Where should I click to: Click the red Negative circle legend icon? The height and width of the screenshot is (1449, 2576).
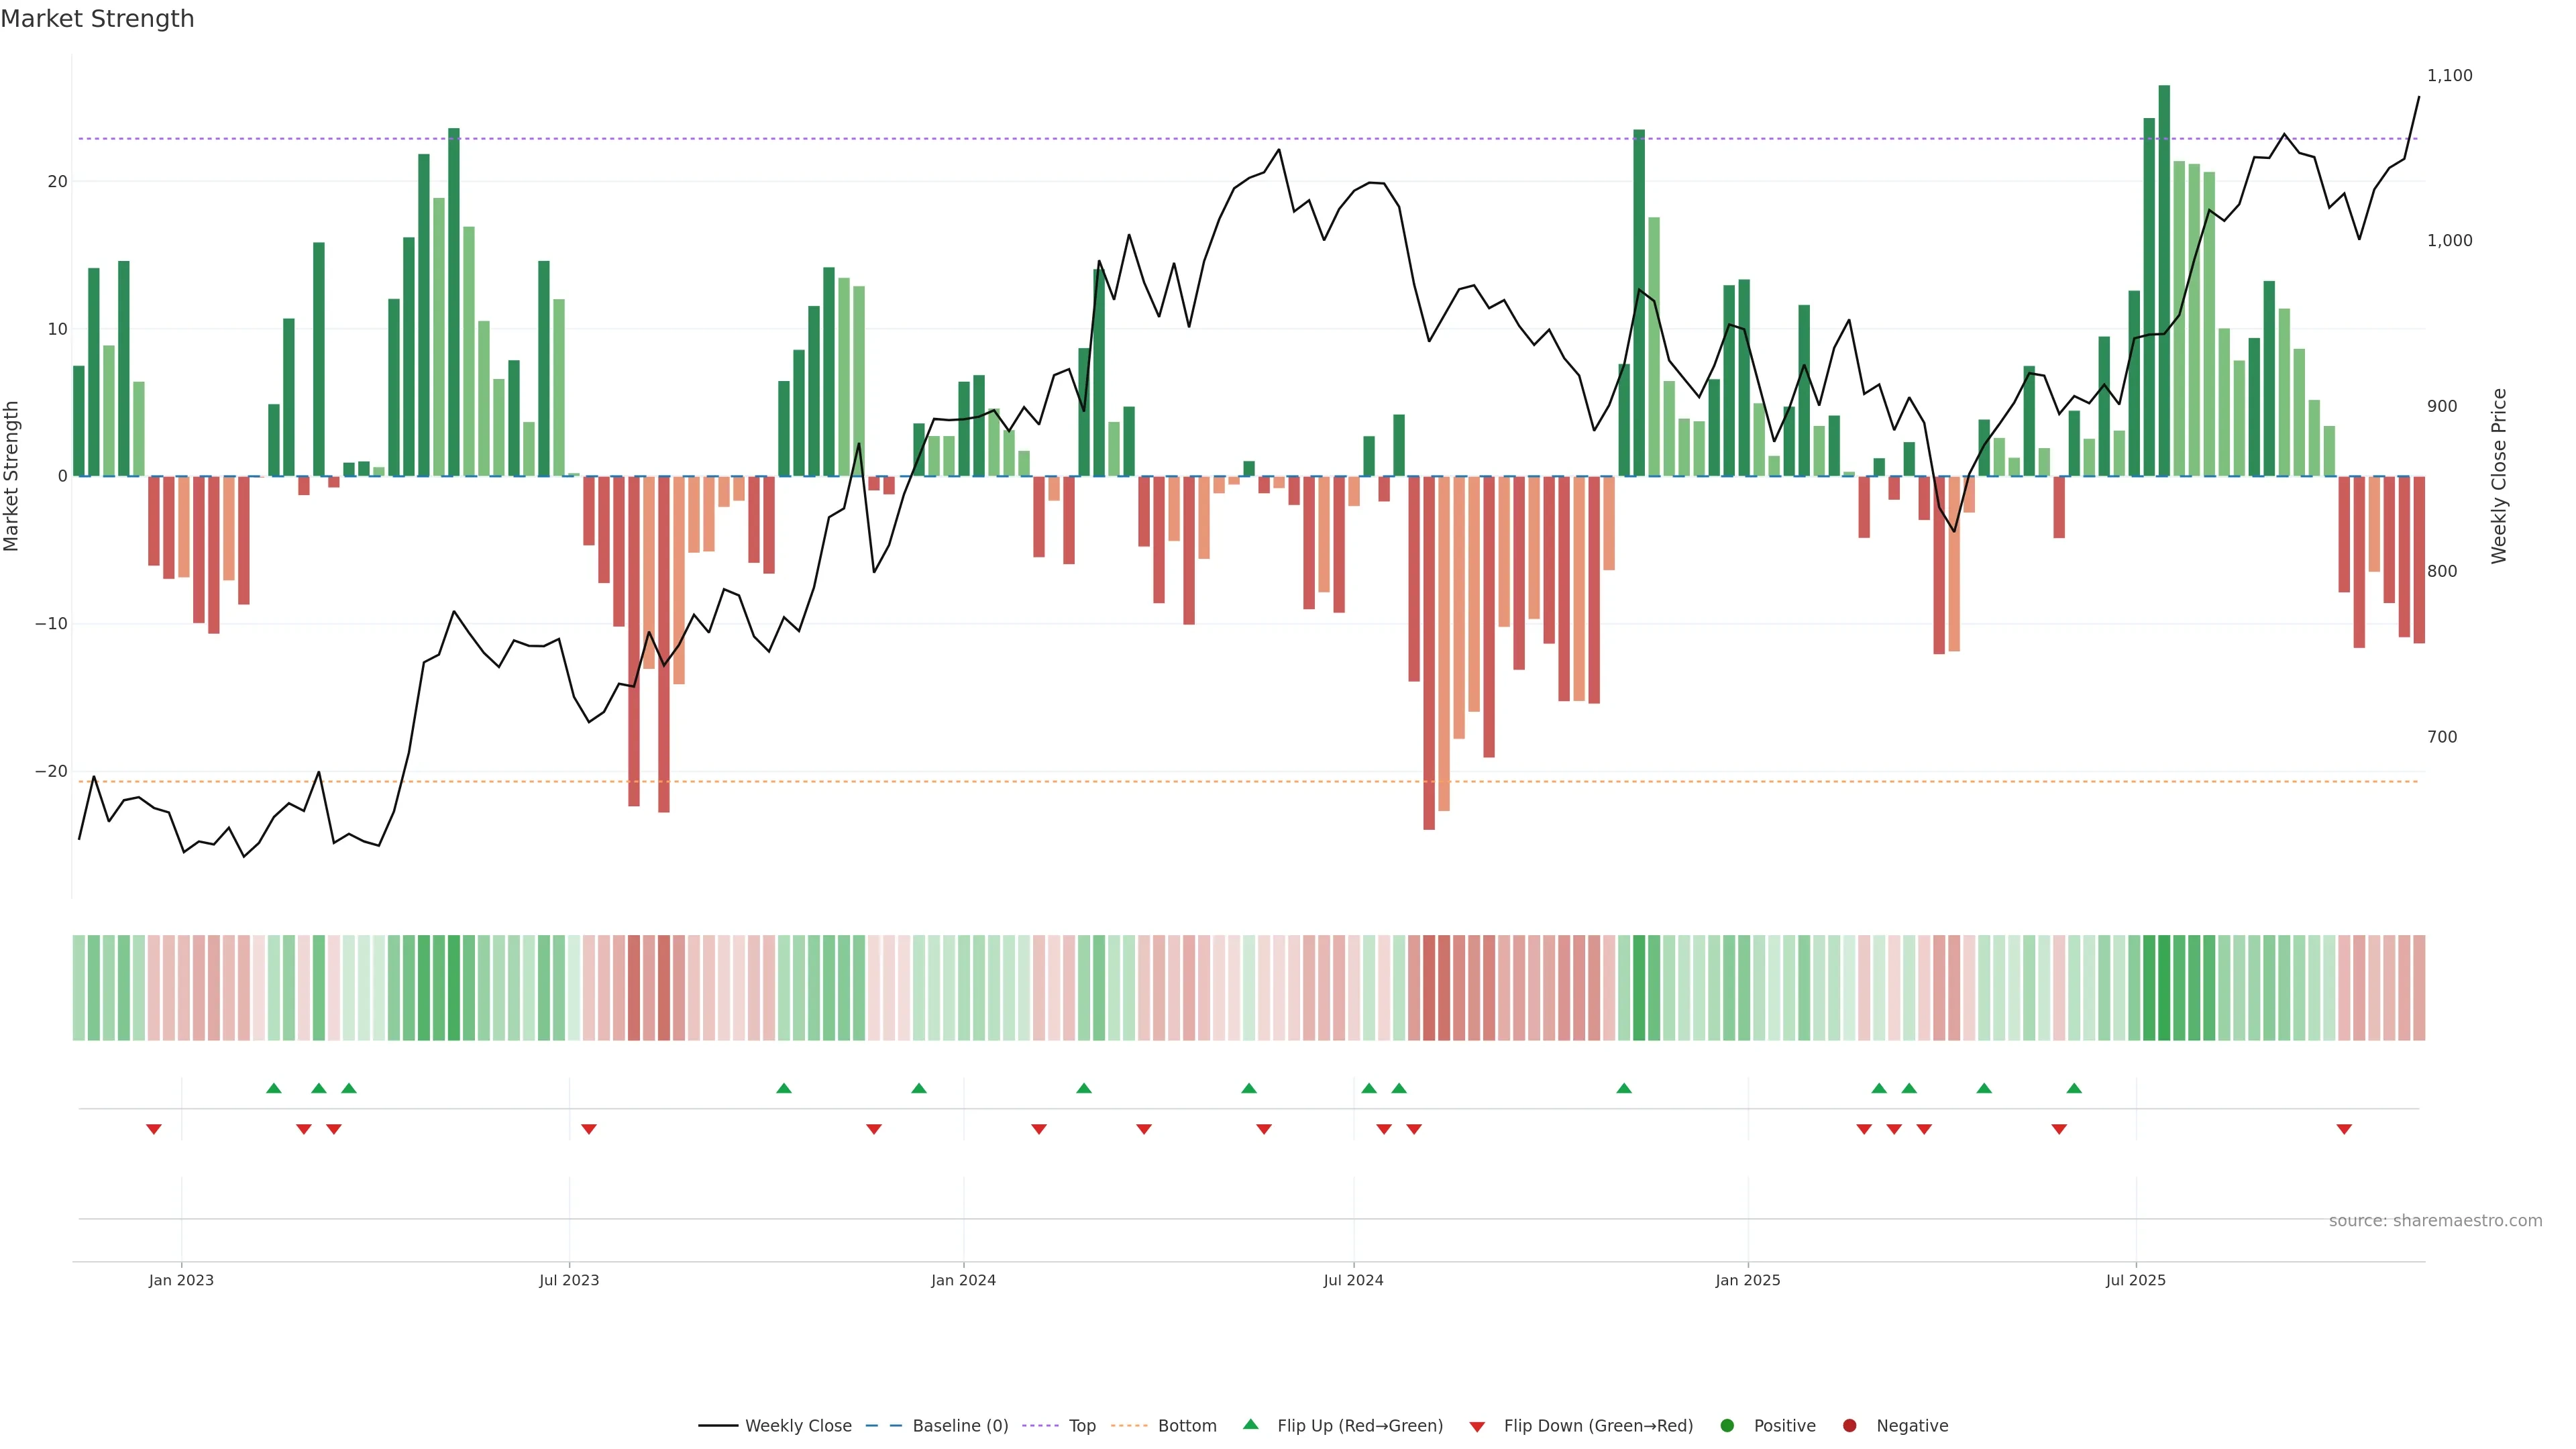pos(1849,1425)
